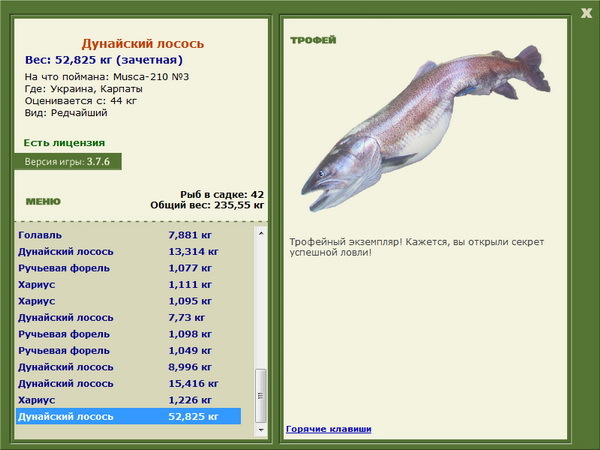This screenshot has width=600, height=450.
Task: Open the МЕНЮ menu
Action: pyautogui.click(x=43, y=202)
